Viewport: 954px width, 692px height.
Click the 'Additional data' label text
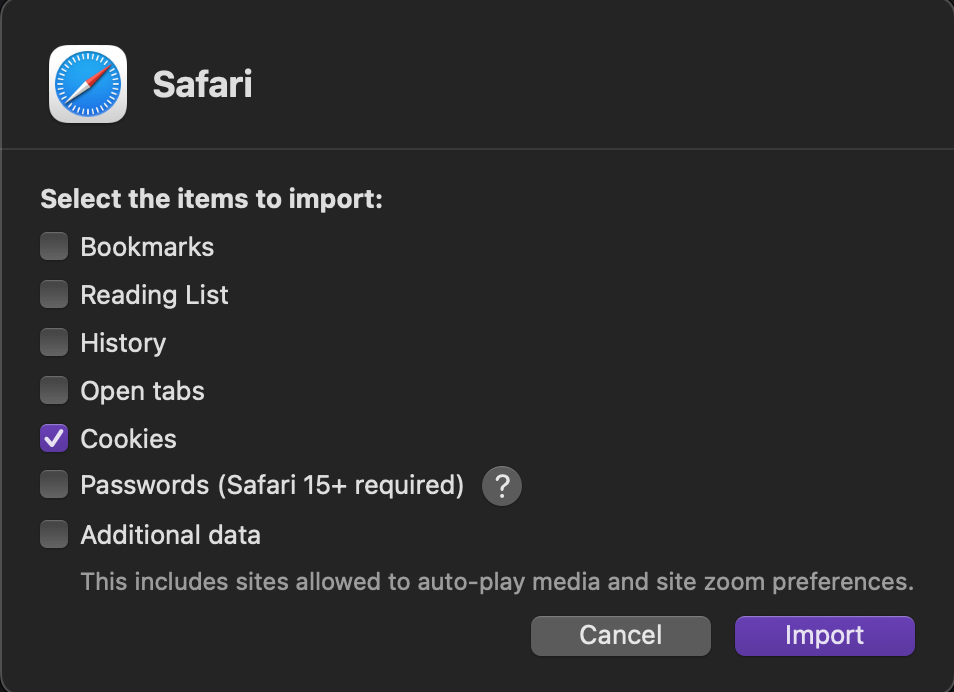tap(170, 535)
